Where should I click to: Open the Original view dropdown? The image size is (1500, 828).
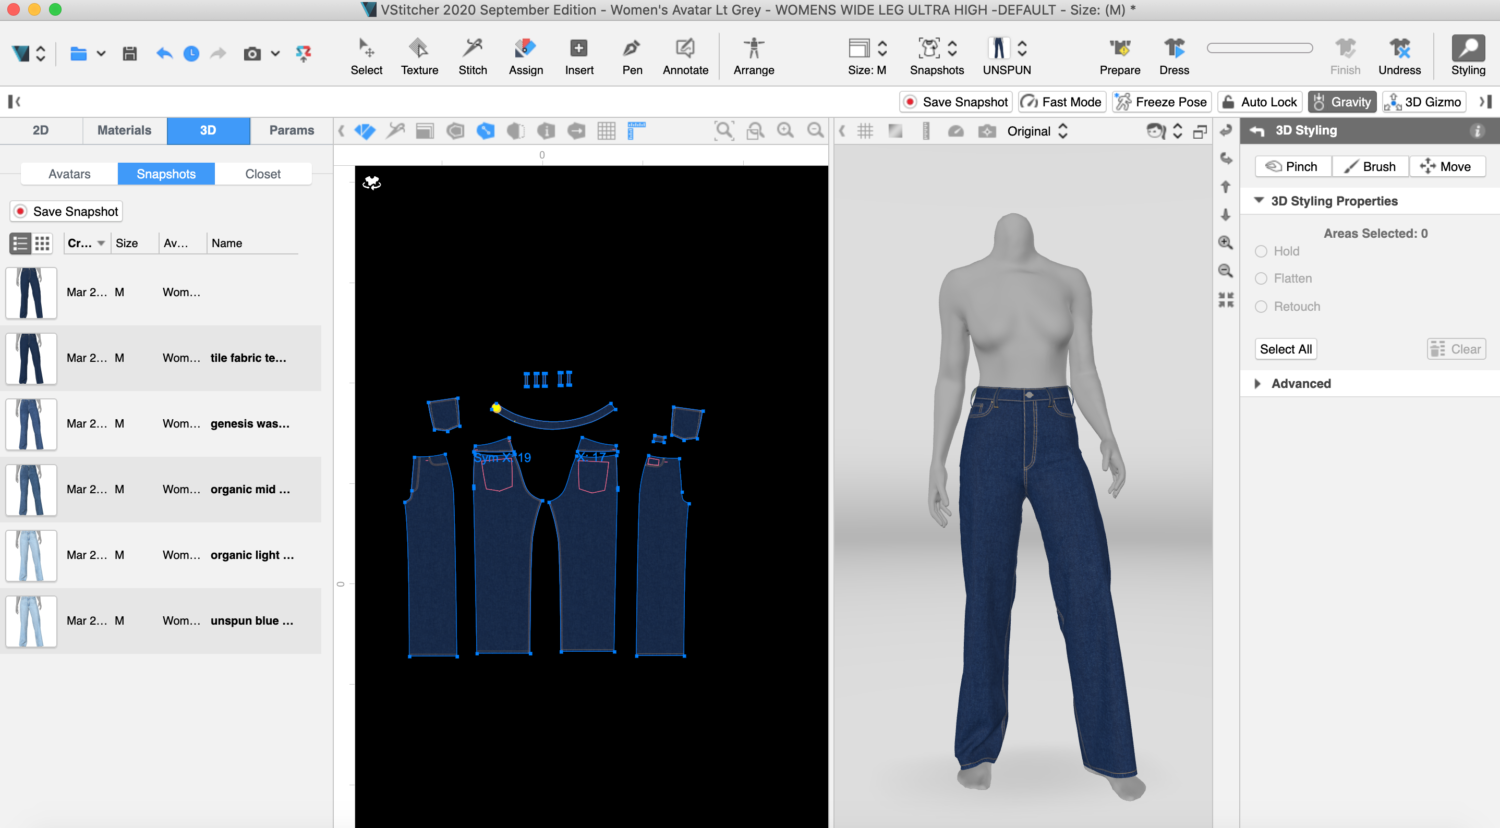click(1037, 131)
